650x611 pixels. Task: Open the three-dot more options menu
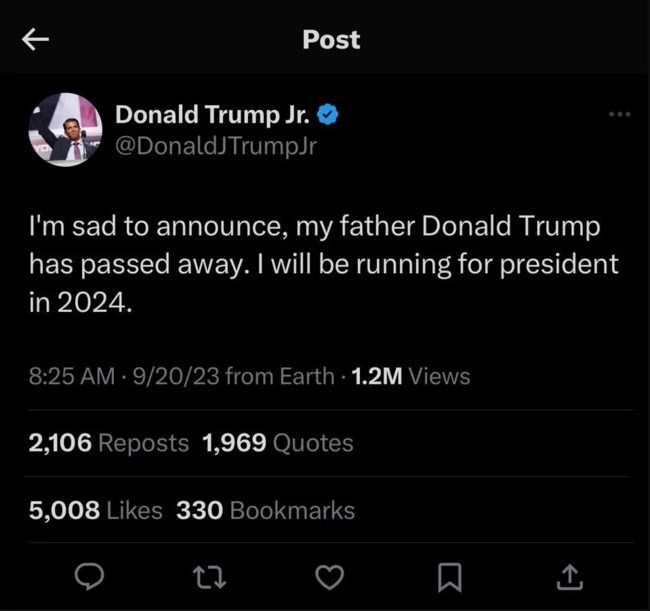coord(620,114)
